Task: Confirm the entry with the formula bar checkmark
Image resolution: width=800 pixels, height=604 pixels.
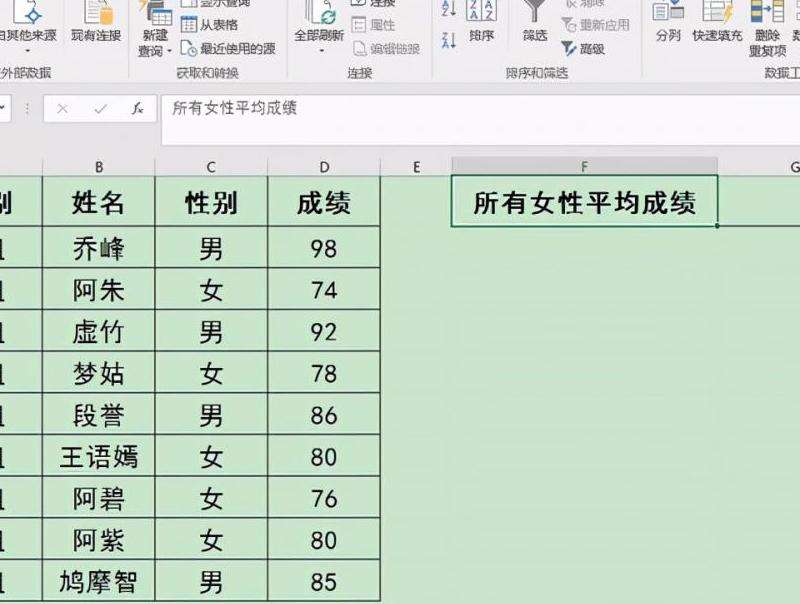Action: (x=101, y=109)
